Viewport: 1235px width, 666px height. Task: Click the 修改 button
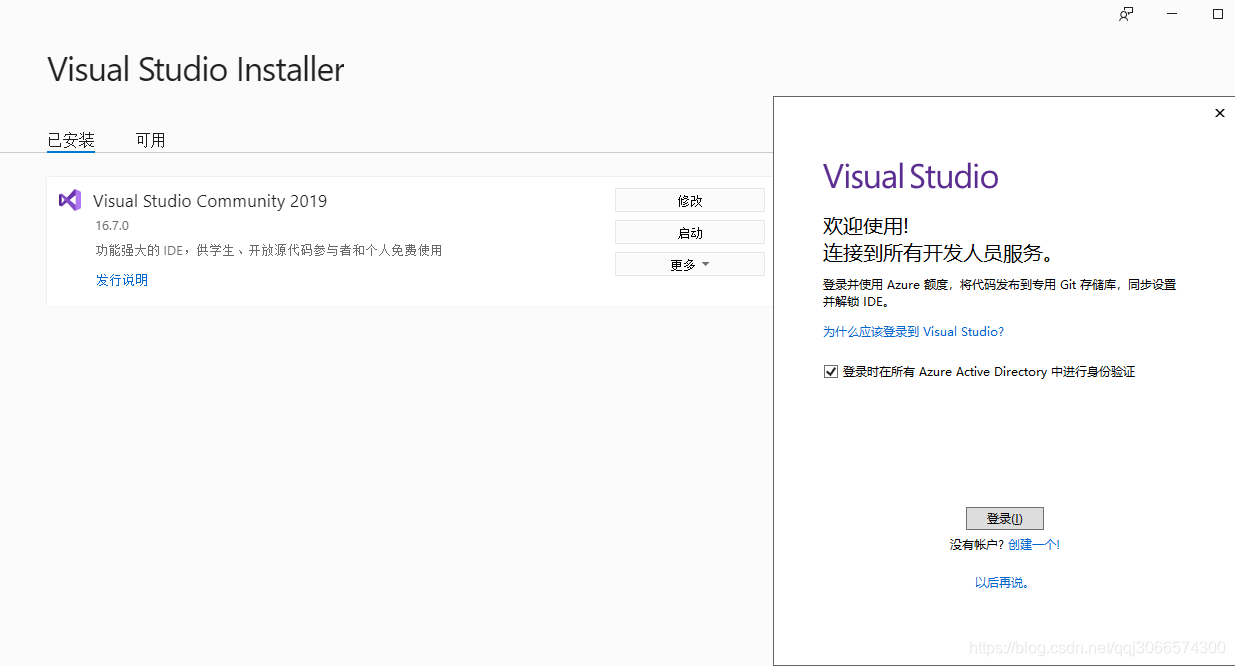tap(690, 200)
